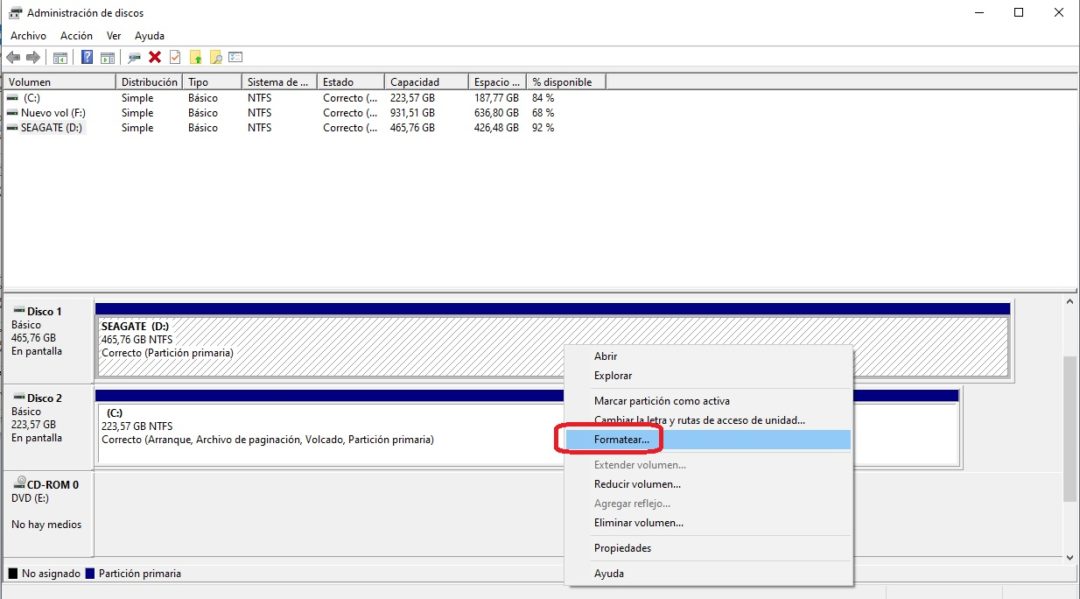1080x599 pixels.
Task: Click the show/hide console tree toolbar icon
Action: tap(61, 57)
